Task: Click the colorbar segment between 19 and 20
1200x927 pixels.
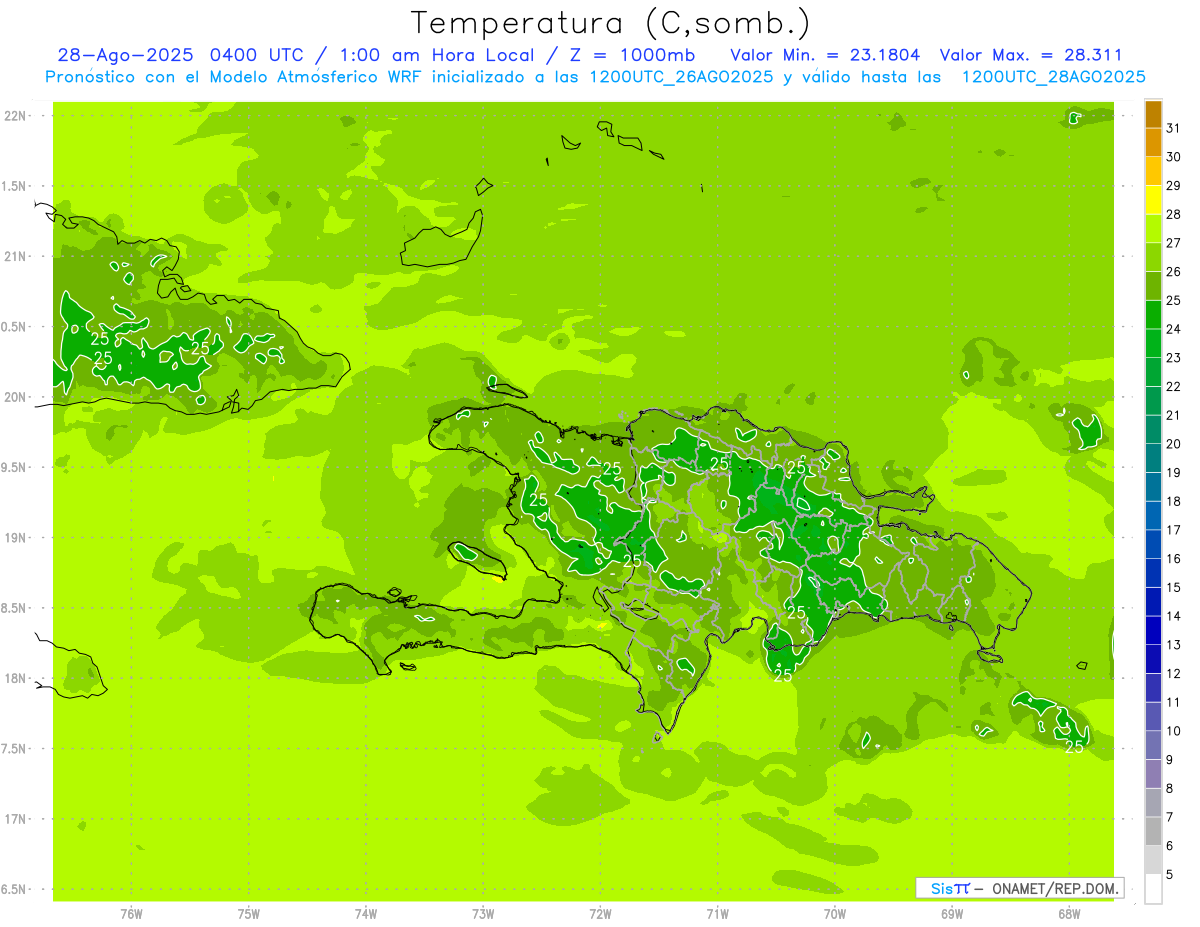Action: pos(1153,458)
